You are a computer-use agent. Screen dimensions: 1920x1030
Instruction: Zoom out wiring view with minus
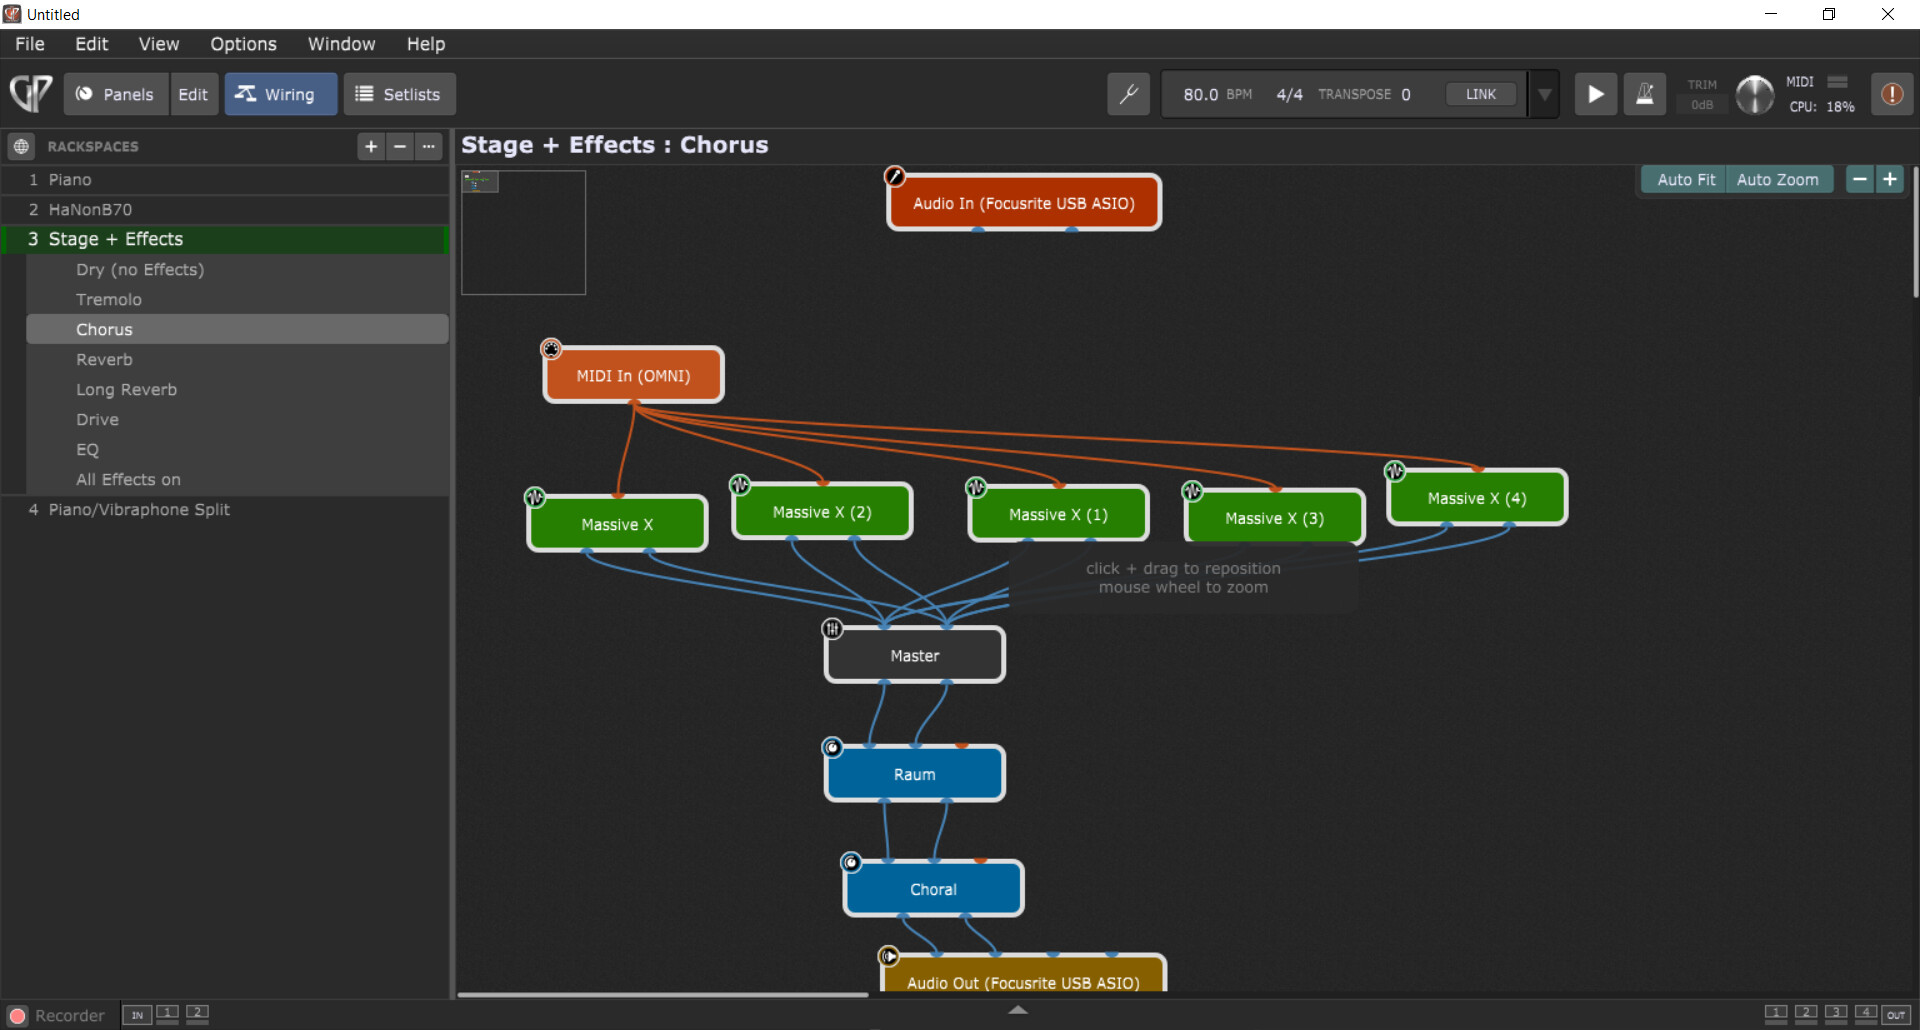[1859, 179]
